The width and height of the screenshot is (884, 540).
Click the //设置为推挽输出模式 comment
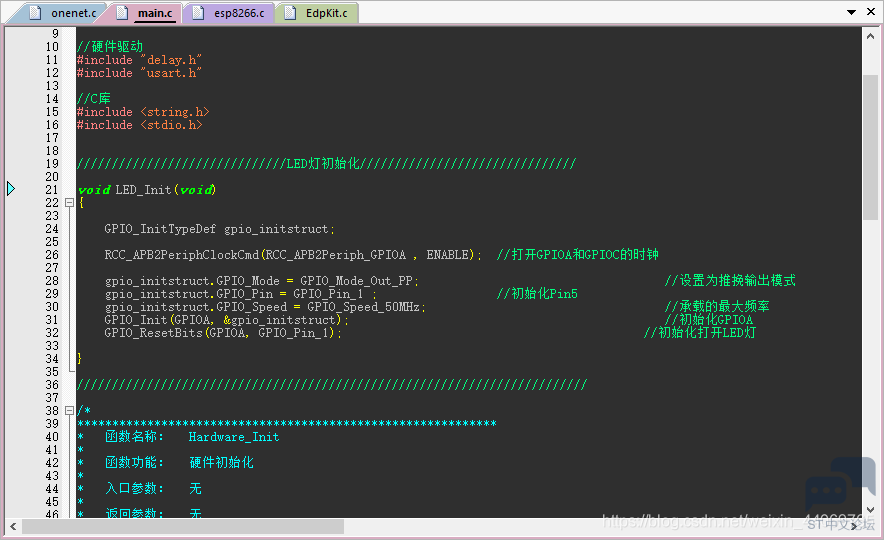[x=730, y=280]
